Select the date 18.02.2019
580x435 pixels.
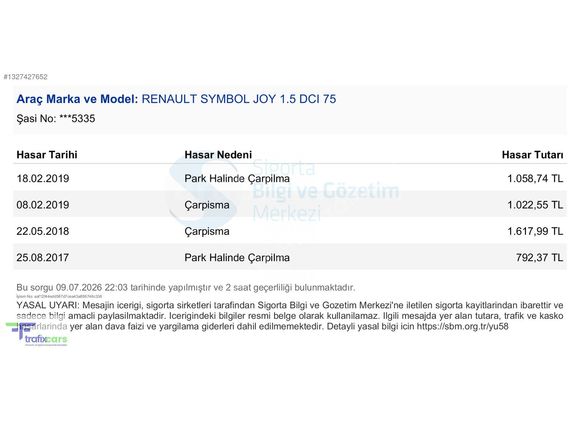coord(43,179)
